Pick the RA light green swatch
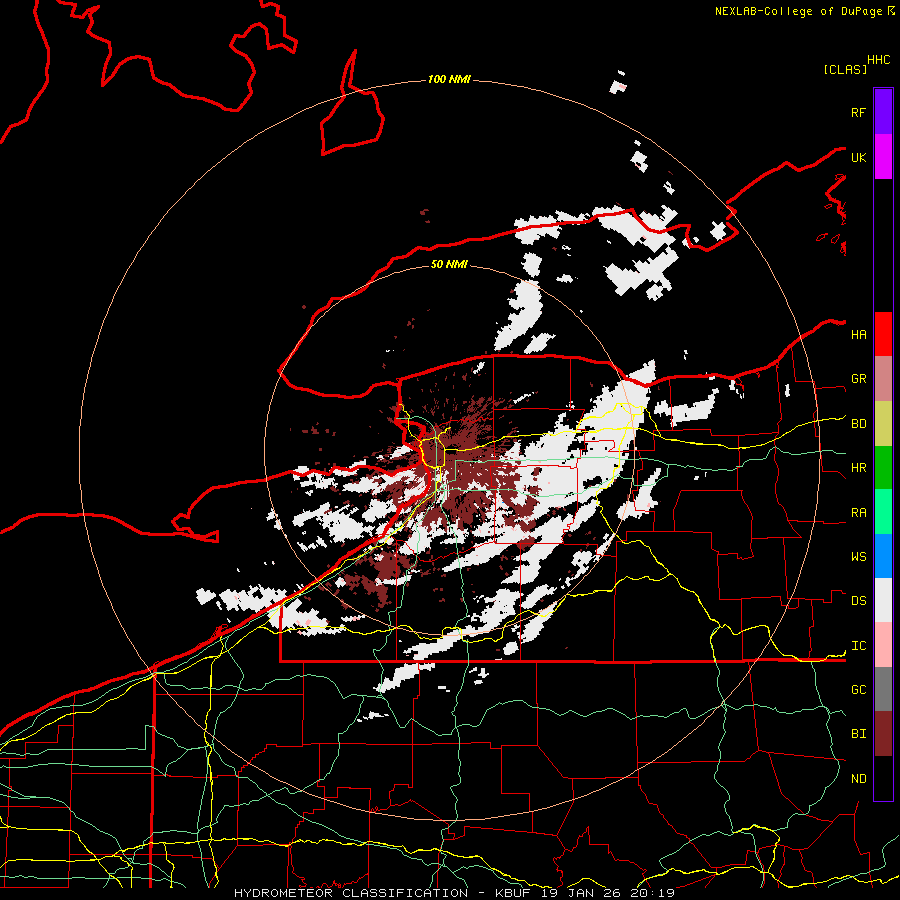This screenshot has height=900, width=900. point(883,512)
